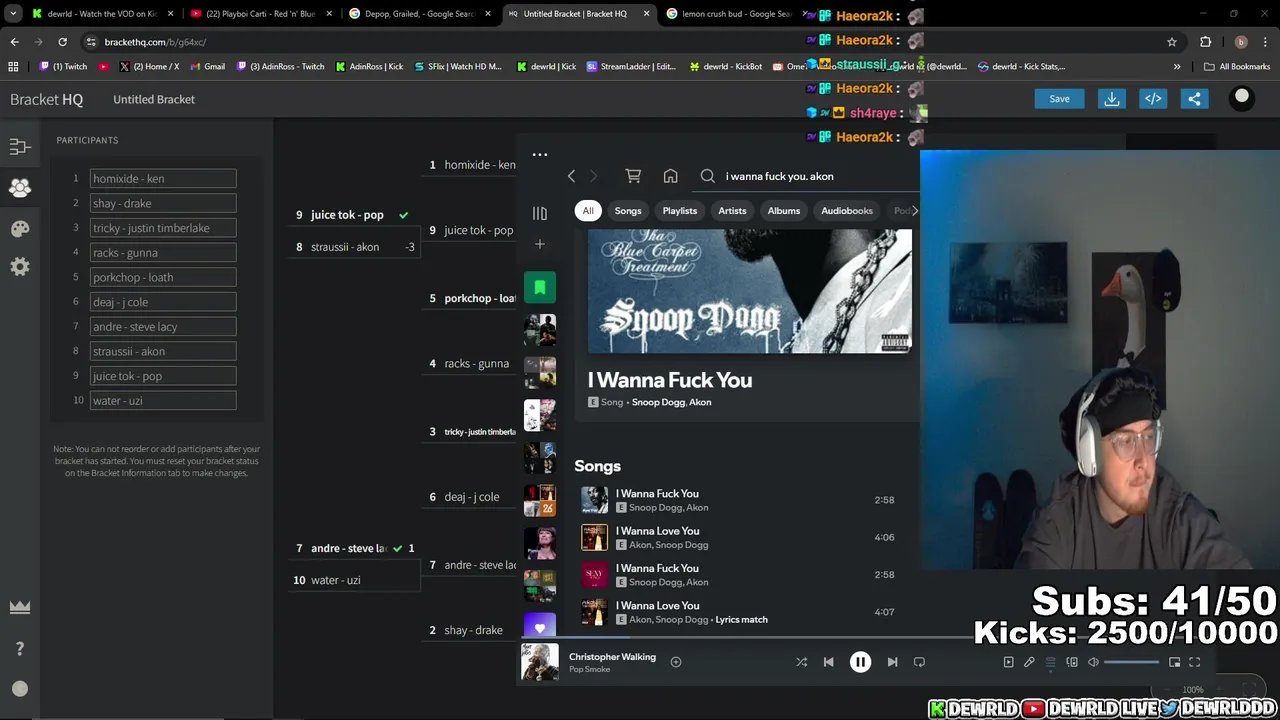Download the bracket using download icon

coord(1112,99)
